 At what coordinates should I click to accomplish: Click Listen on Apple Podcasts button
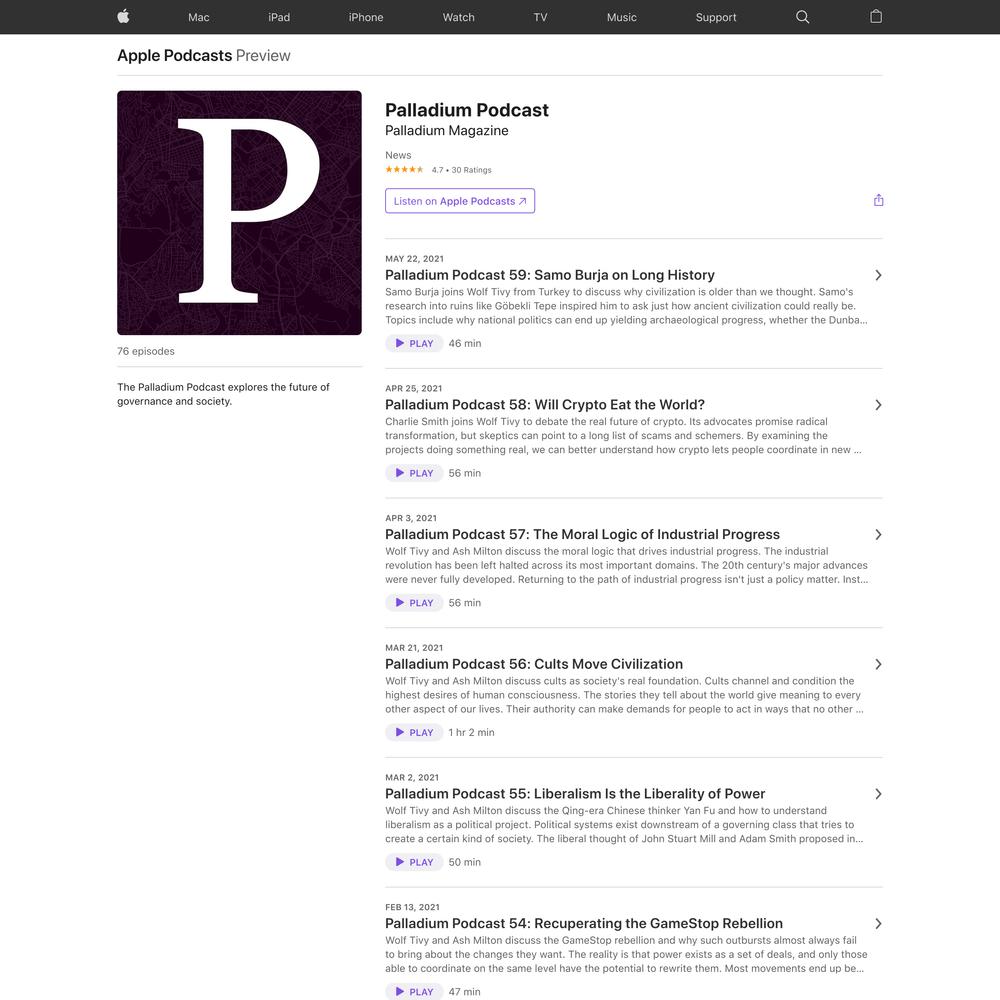460,201
